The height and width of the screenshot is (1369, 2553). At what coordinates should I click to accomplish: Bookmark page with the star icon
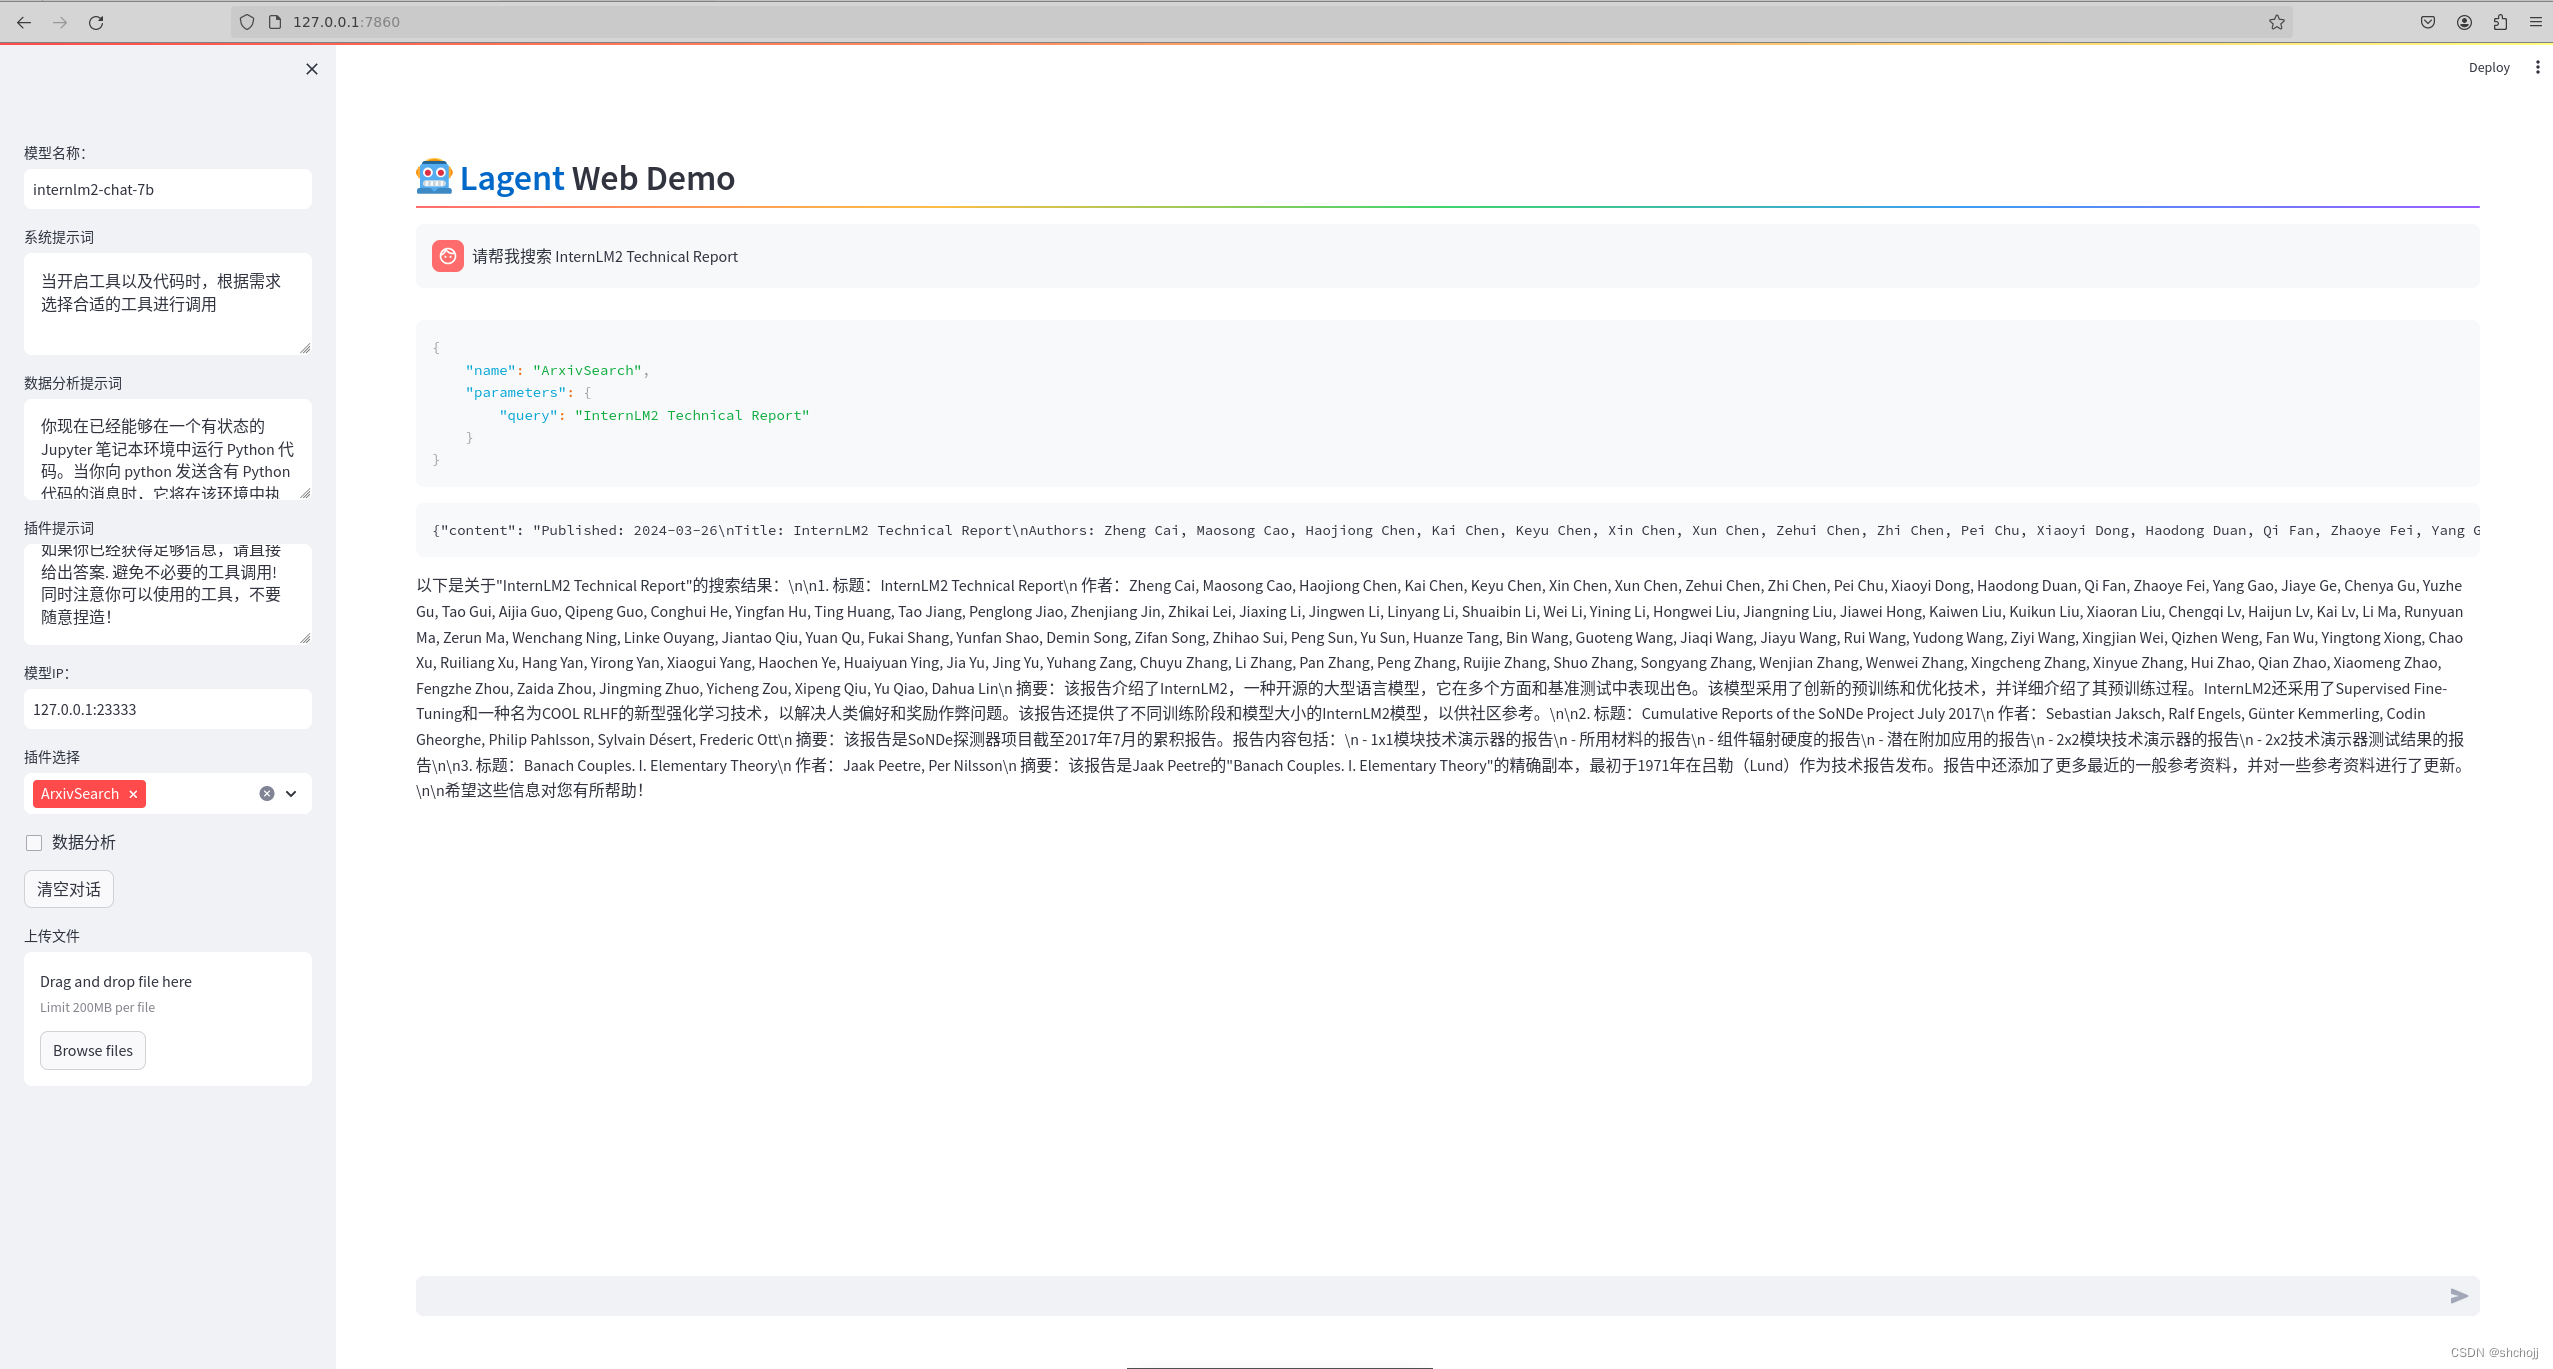pyautogui.click(x=2277, y=22)
